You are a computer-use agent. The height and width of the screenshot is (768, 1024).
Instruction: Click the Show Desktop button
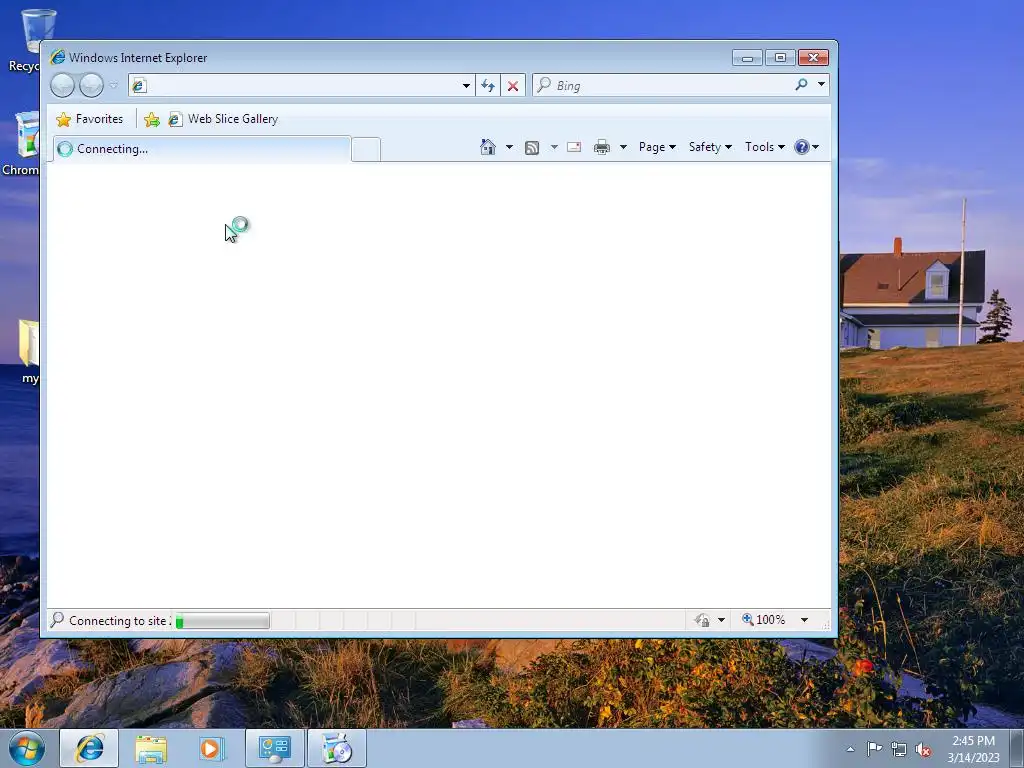1017,748
